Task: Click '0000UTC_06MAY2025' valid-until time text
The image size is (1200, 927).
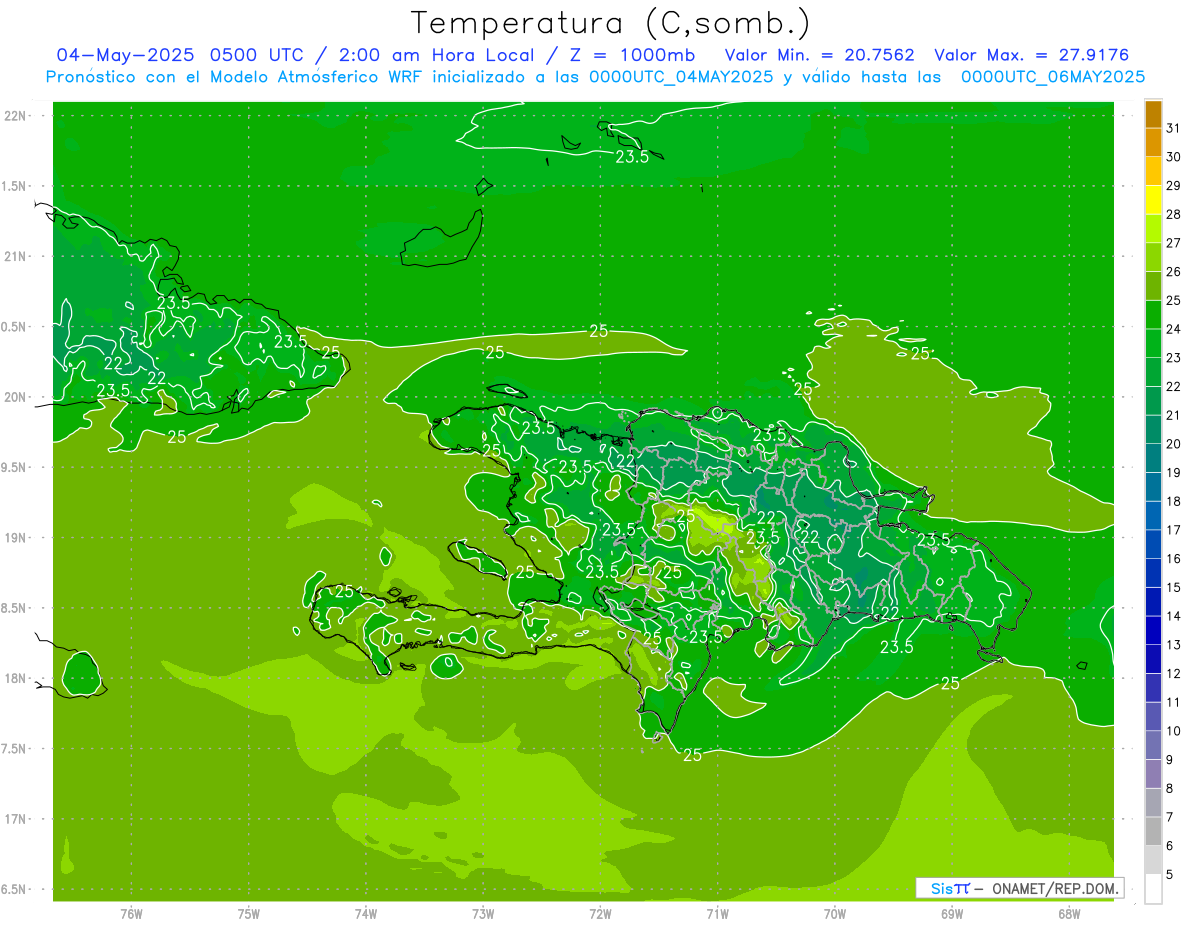Action: 1053,76
